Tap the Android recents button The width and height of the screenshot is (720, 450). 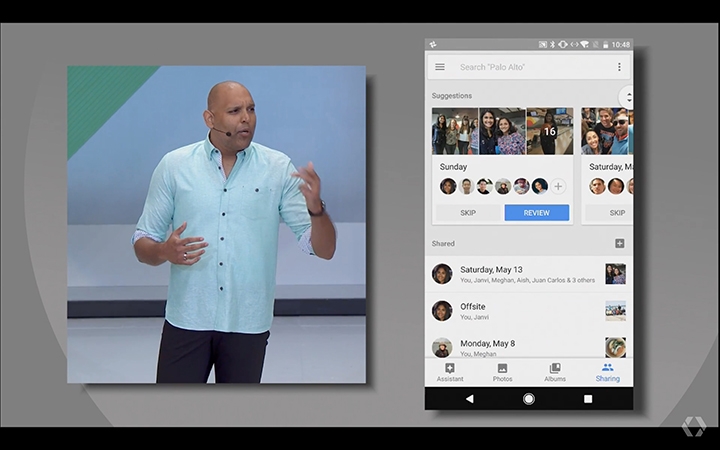coord(588,399)
